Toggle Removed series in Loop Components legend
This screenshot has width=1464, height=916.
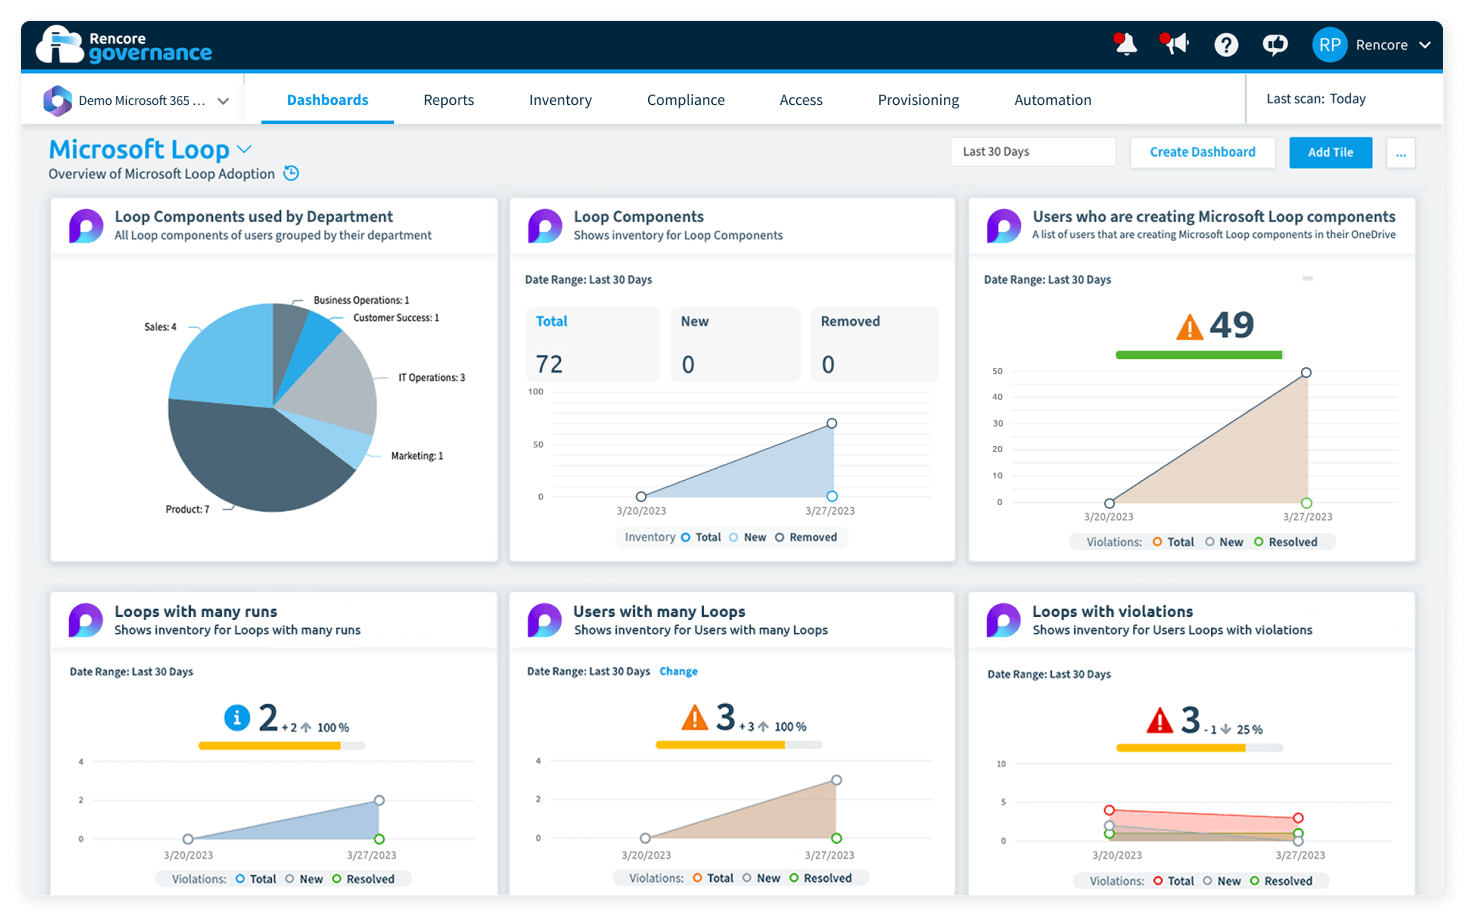806,537
